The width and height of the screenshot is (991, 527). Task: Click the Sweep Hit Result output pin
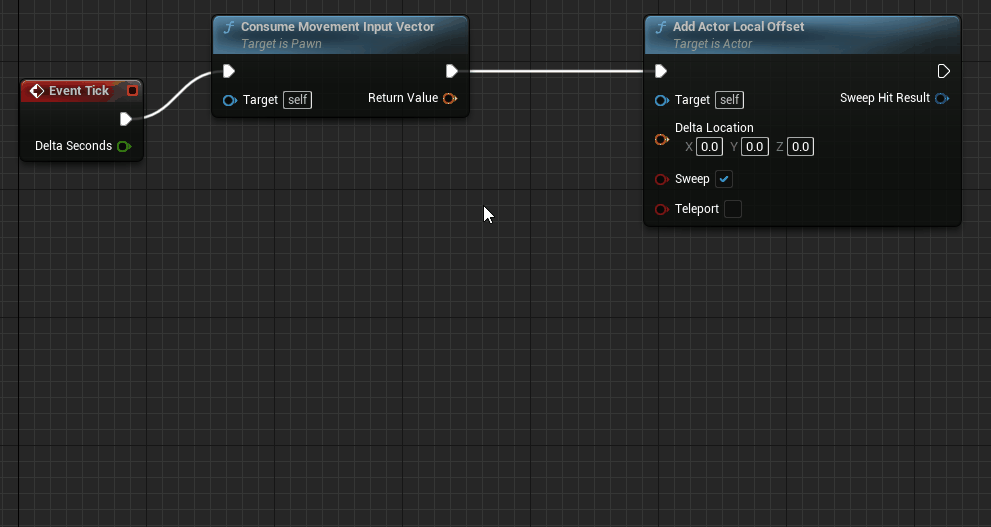point(941,98)
